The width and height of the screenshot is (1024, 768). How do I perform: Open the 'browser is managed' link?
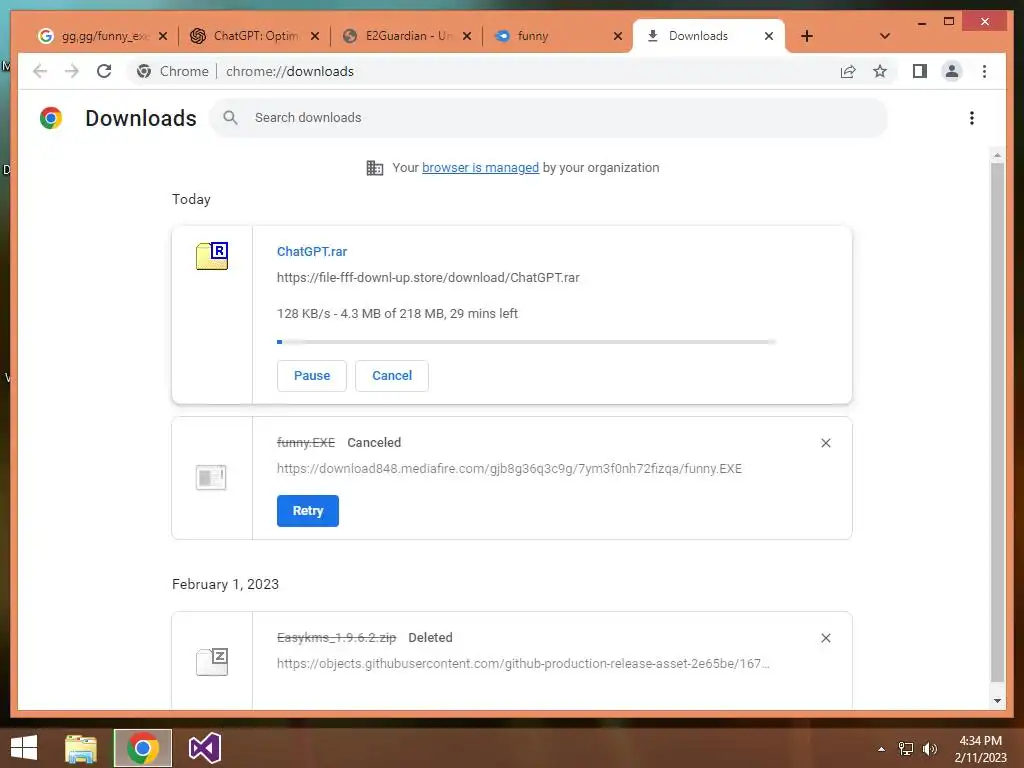click(481, 168)
